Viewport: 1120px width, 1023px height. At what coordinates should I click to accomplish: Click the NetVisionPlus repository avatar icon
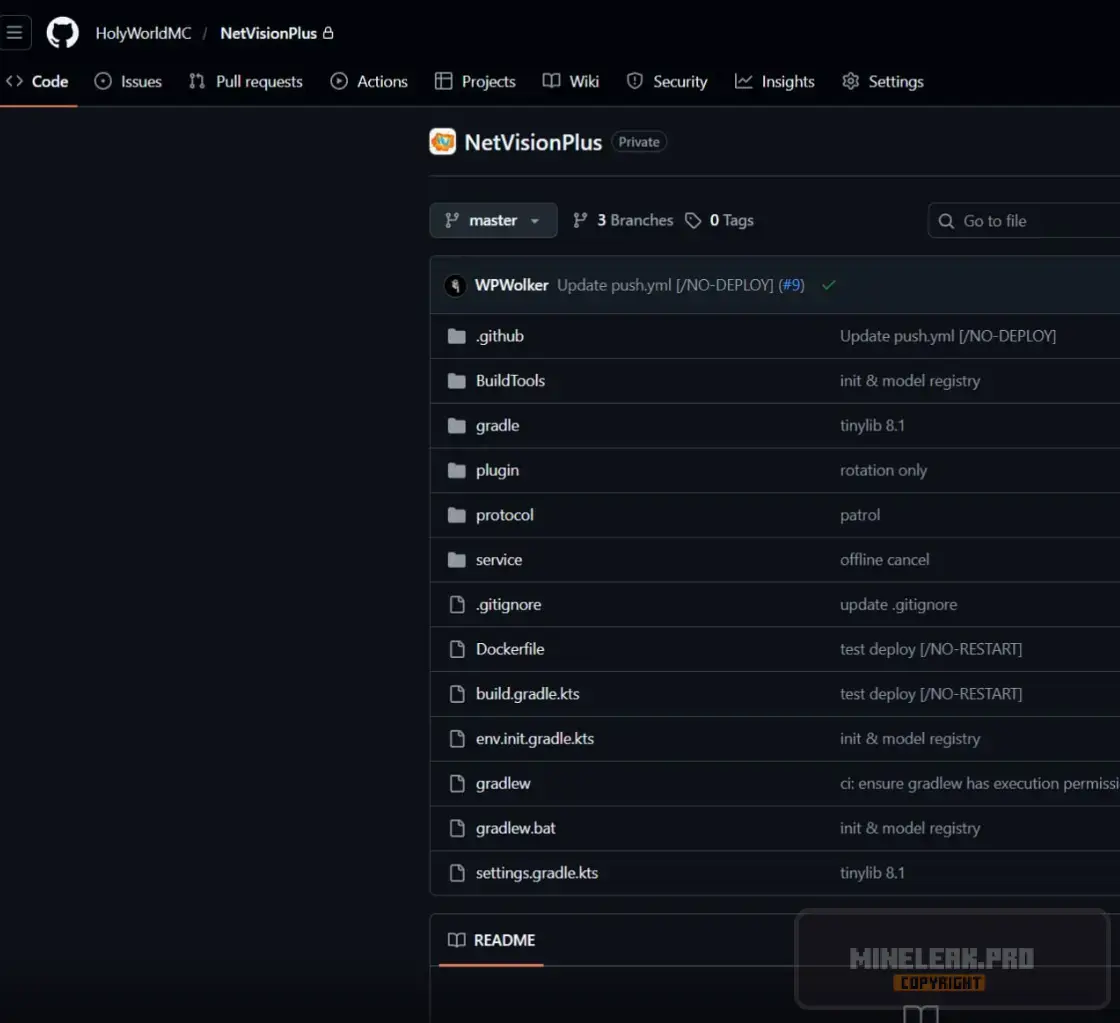442,142
